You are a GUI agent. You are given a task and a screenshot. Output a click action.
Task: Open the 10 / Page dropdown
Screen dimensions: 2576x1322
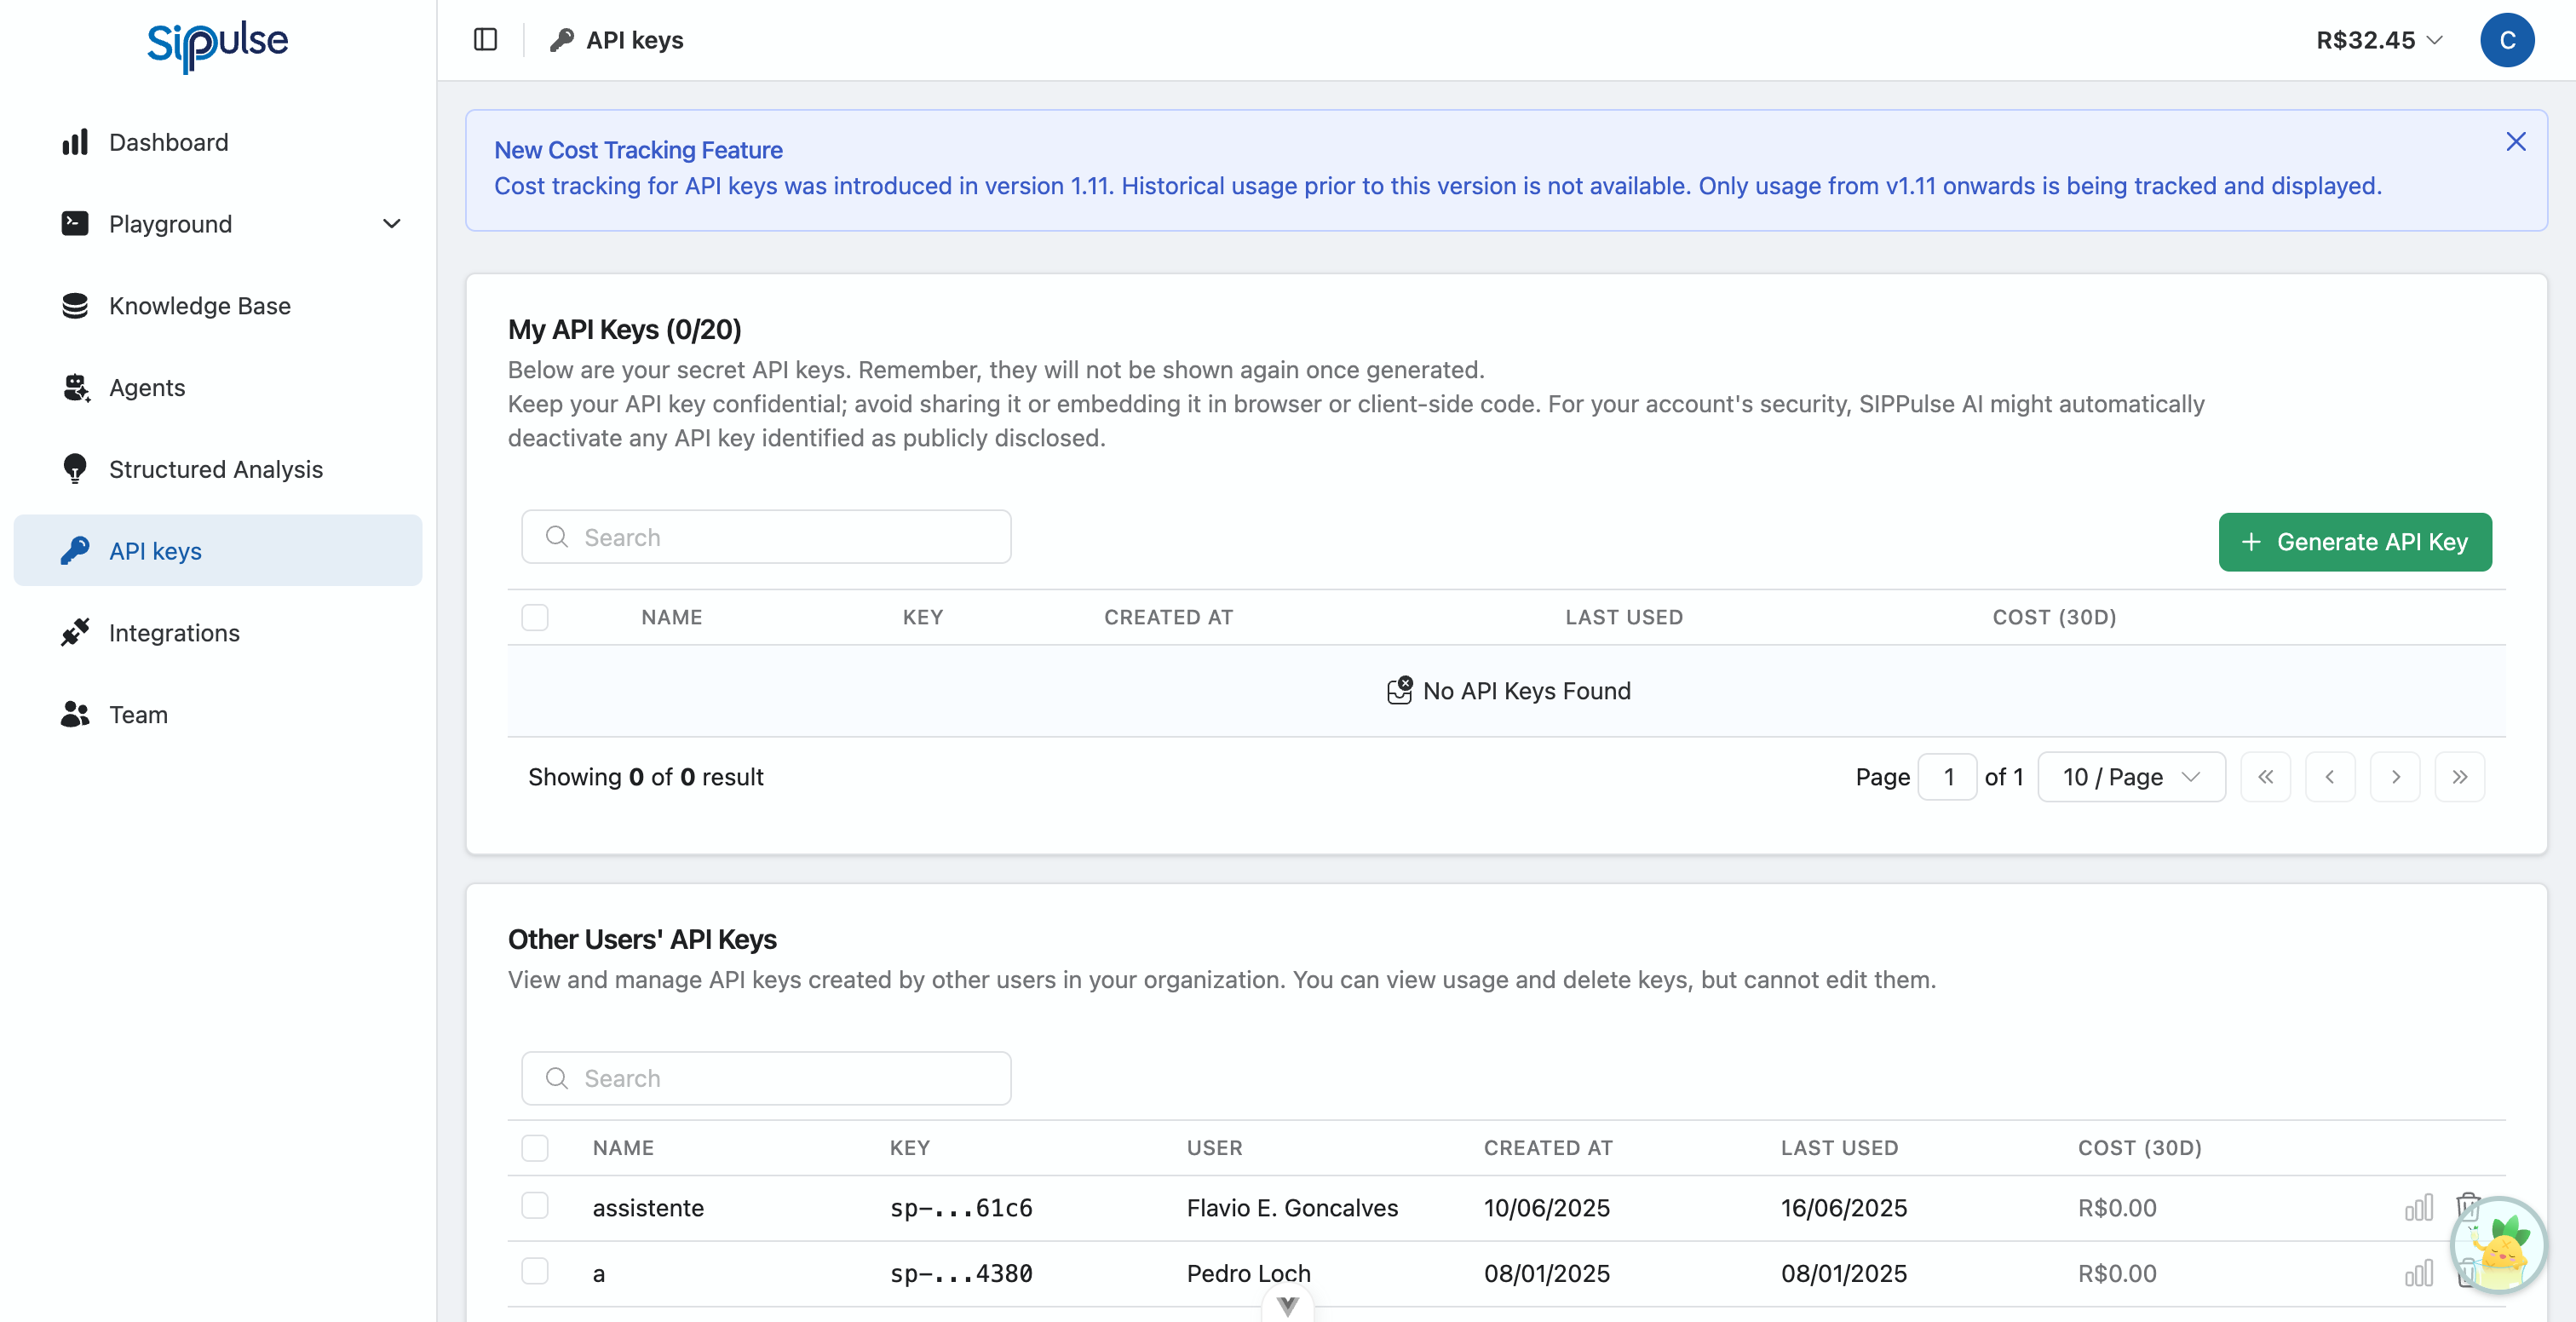coord(2131,776)
